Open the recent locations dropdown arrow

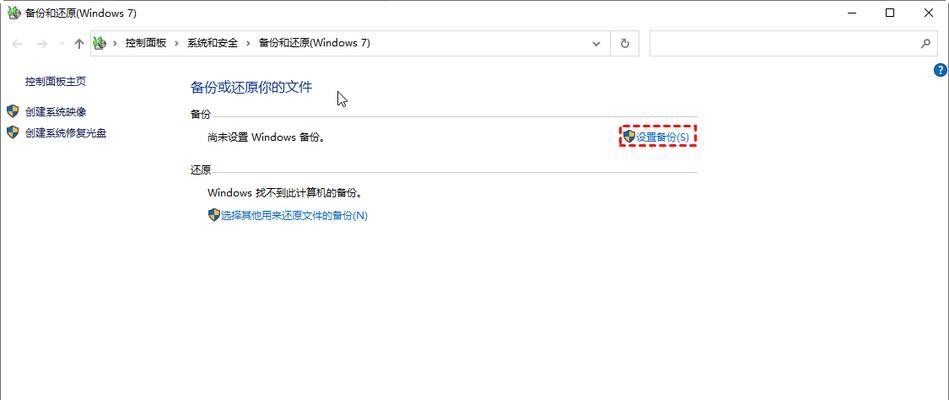(x=61, y=44)
